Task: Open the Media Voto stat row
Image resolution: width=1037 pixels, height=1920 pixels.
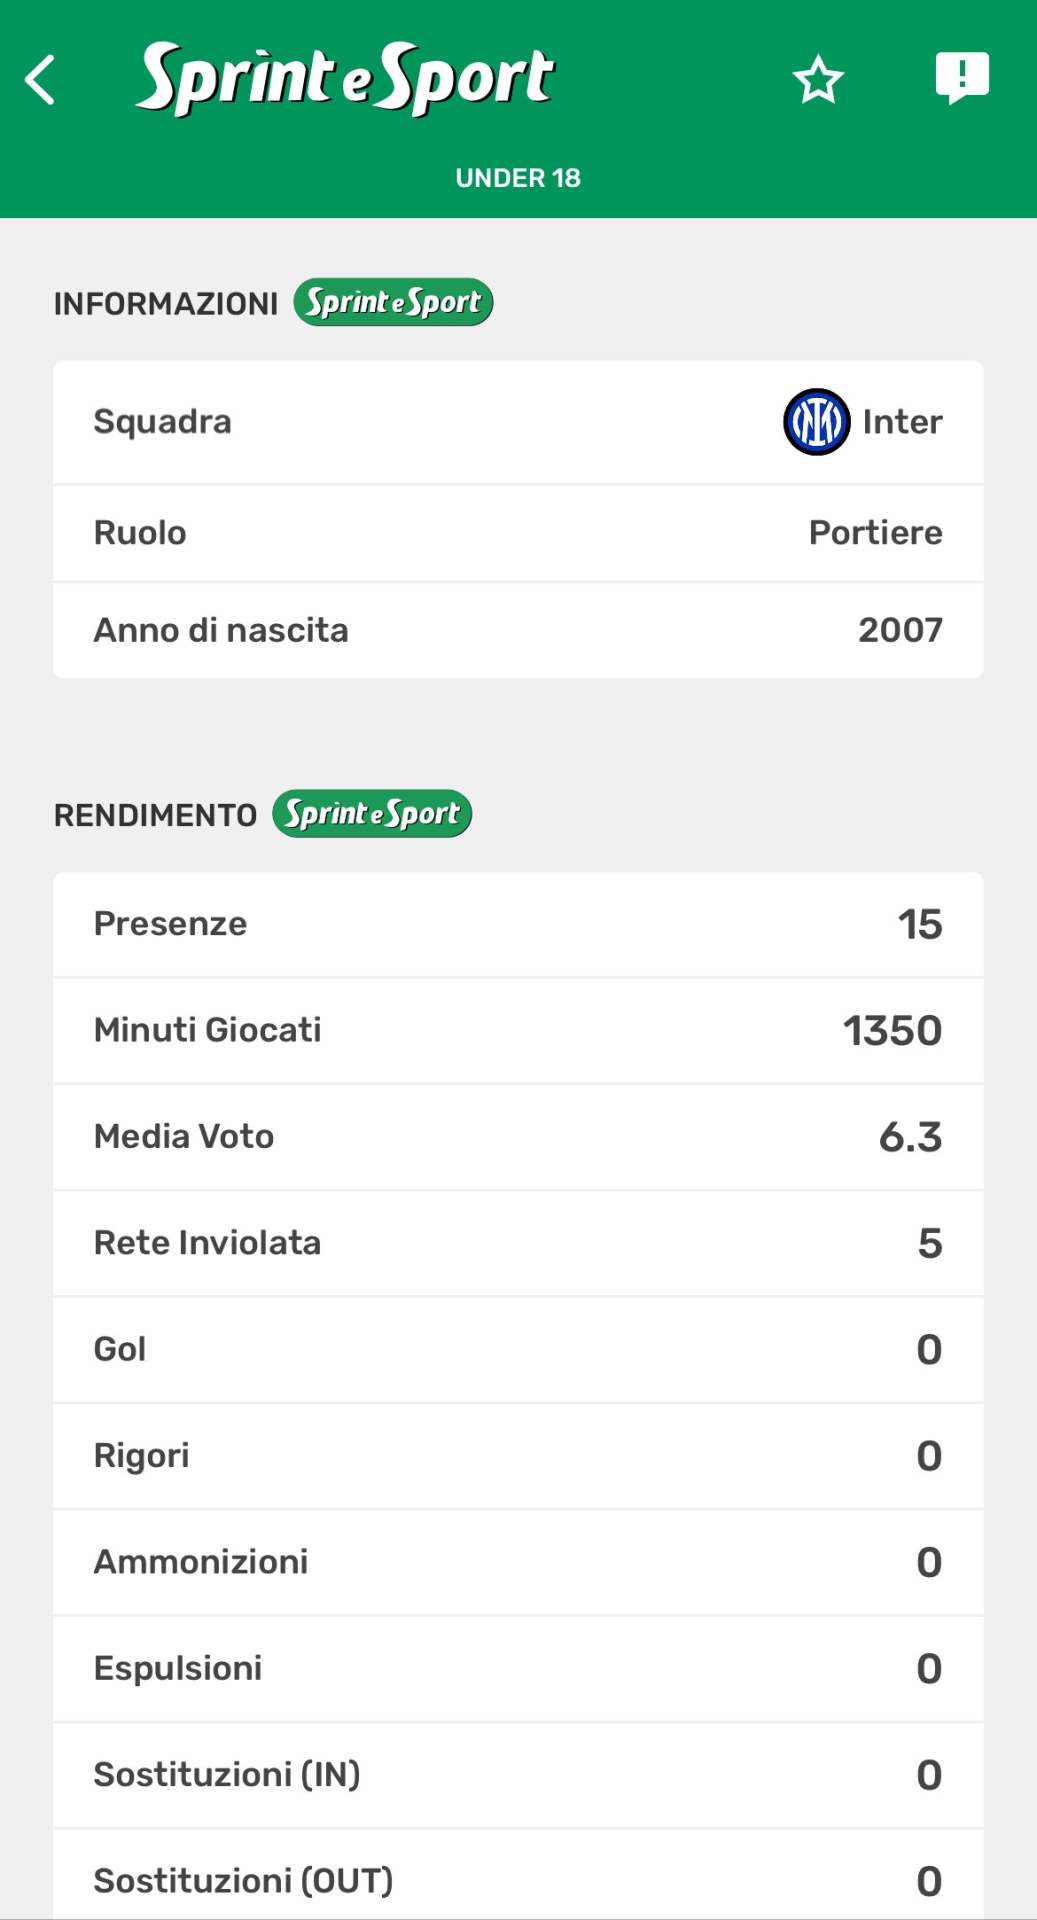Action: [518, 1137]
